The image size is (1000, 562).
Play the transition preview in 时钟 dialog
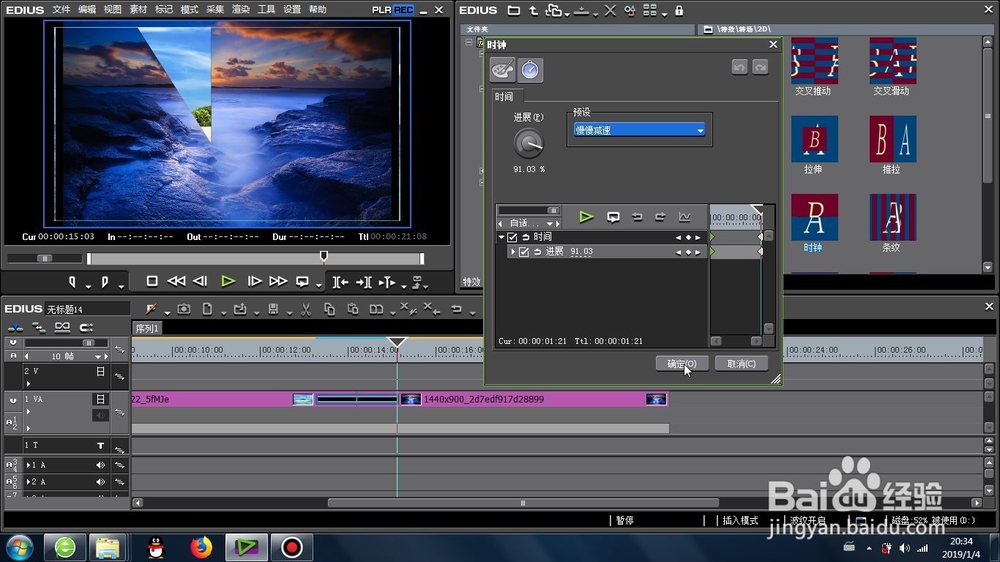tap(586, 217)
